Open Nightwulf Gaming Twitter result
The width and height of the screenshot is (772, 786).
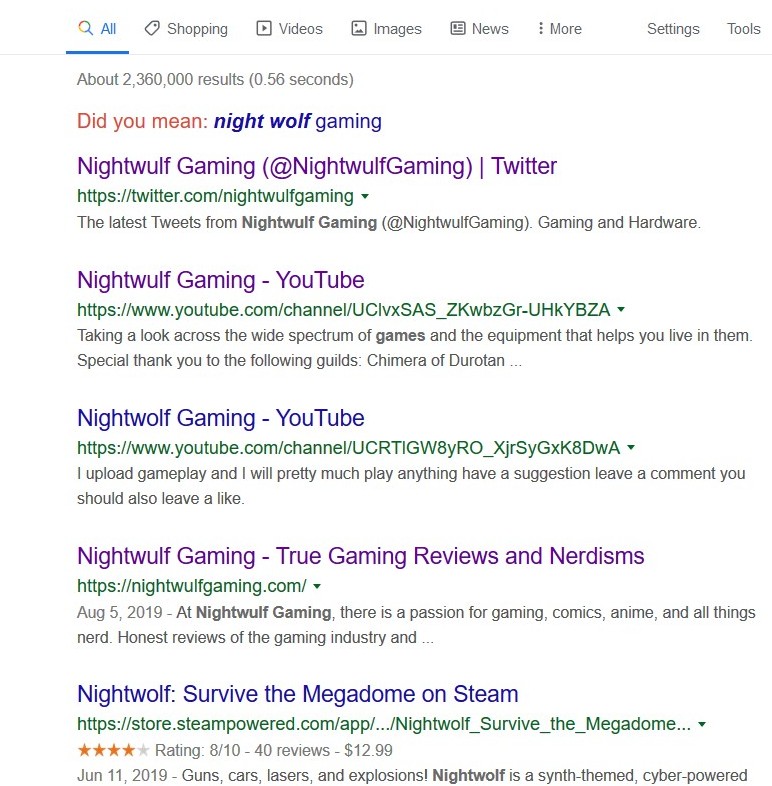(317, 166)
